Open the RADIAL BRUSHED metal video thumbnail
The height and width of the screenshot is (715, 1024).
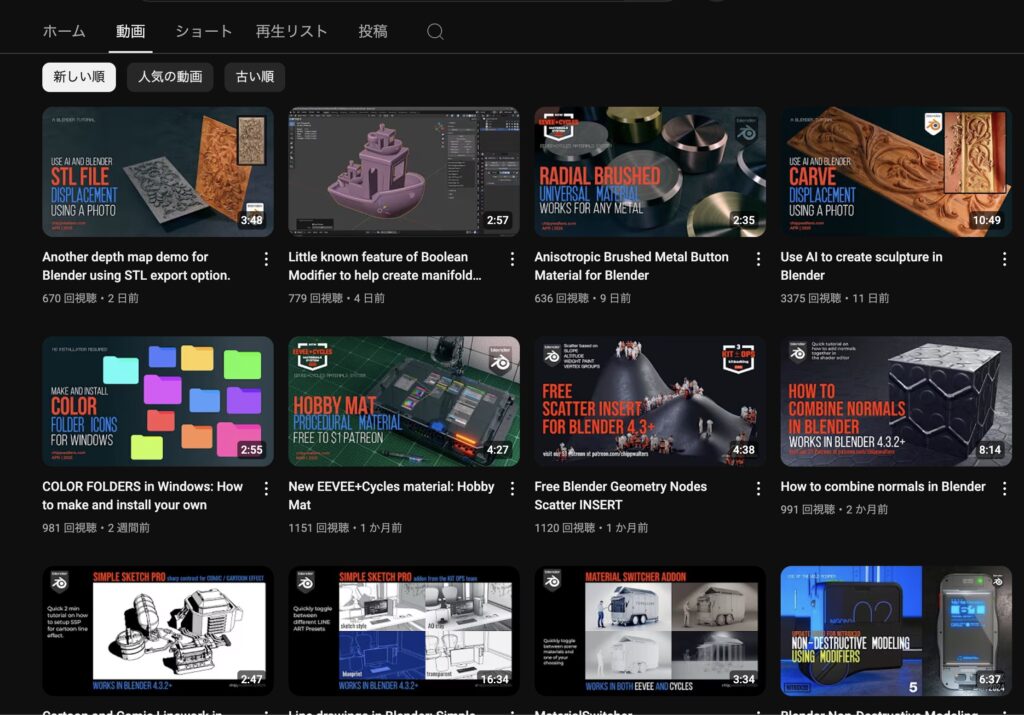pos(650,172)
